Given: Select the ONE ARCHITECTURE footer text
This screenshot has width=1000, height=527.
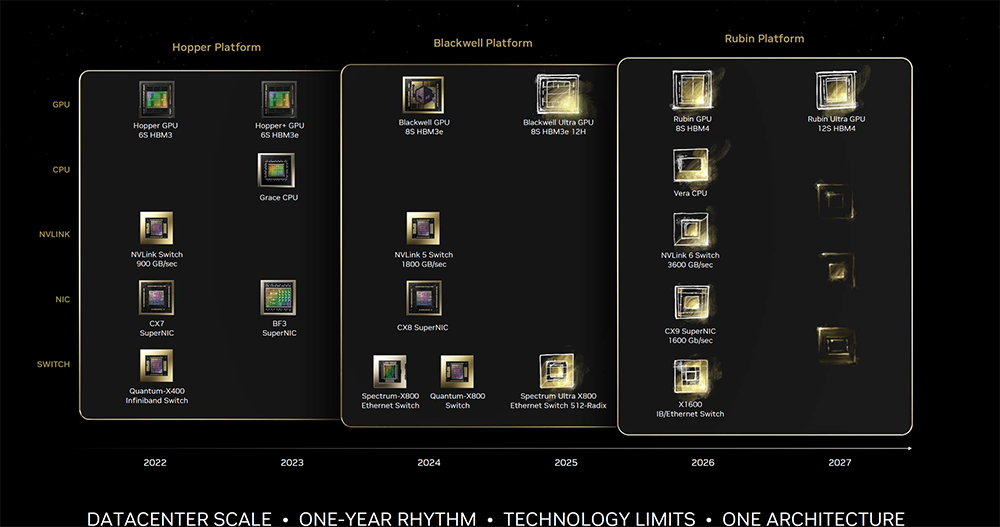Looking at the screenshot, I should click(x=813, y=519).
